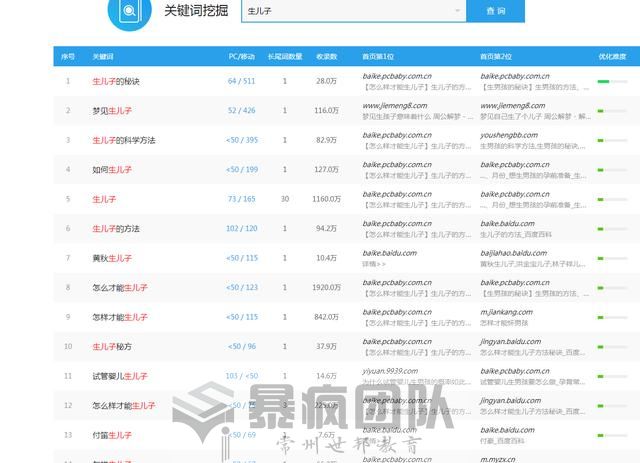This screenshot has width=640, height=463.
Task: Click the 优化难度 column header
Action: (x=612, y=56)
